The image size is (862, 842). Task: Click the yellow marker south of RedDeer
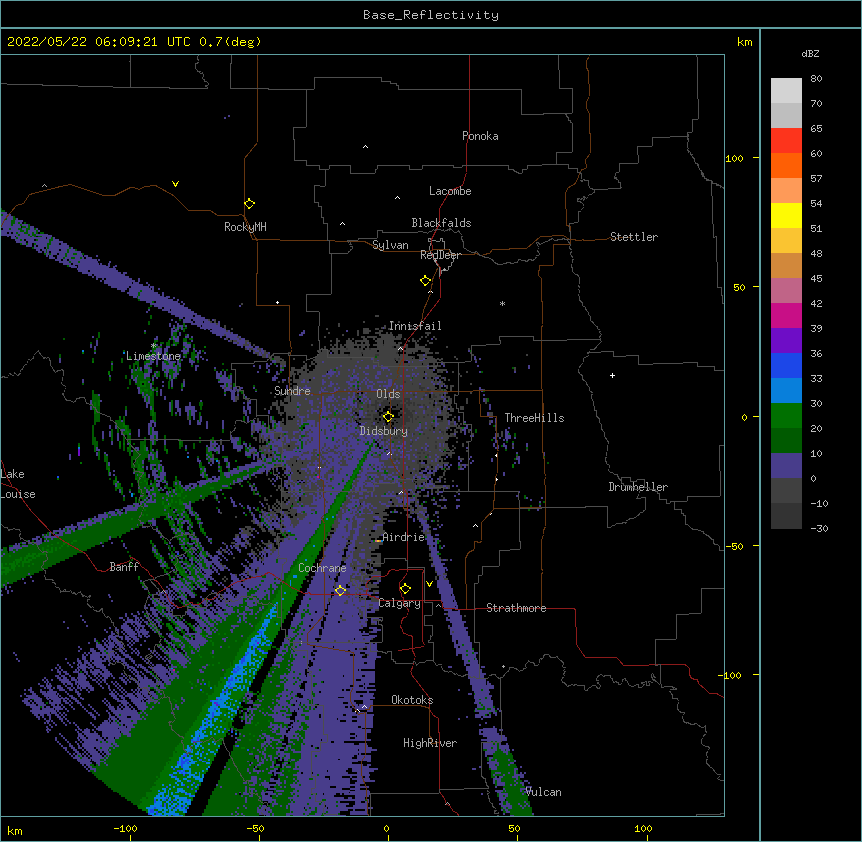click(426, 281)
